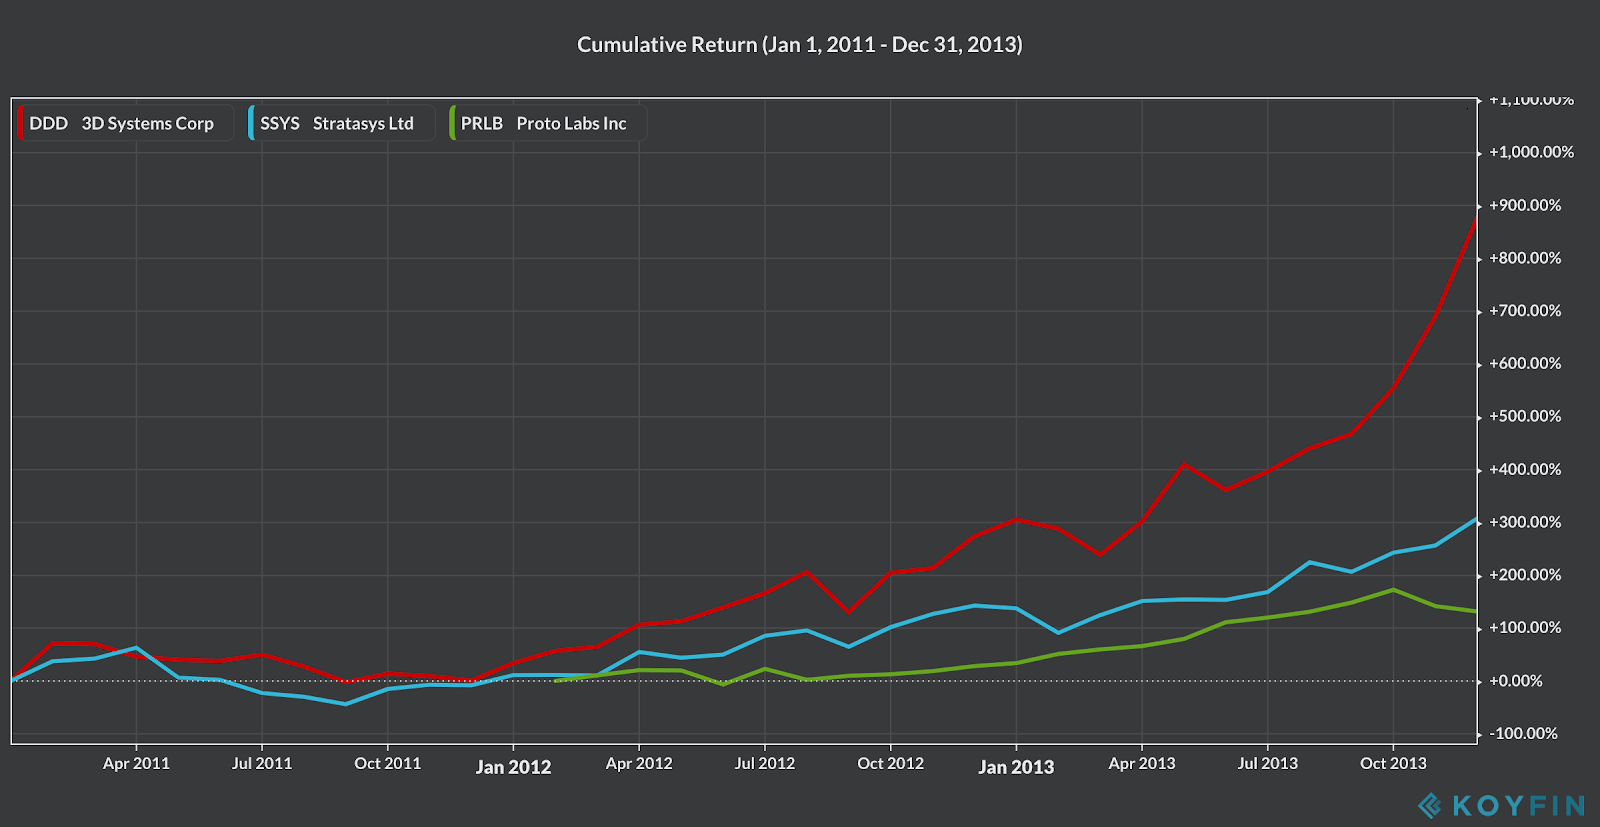The width and height of the screenshot is (1600, 827).
Task: Click the Apr 2012 x-axis label
Action: coord(639,763)
